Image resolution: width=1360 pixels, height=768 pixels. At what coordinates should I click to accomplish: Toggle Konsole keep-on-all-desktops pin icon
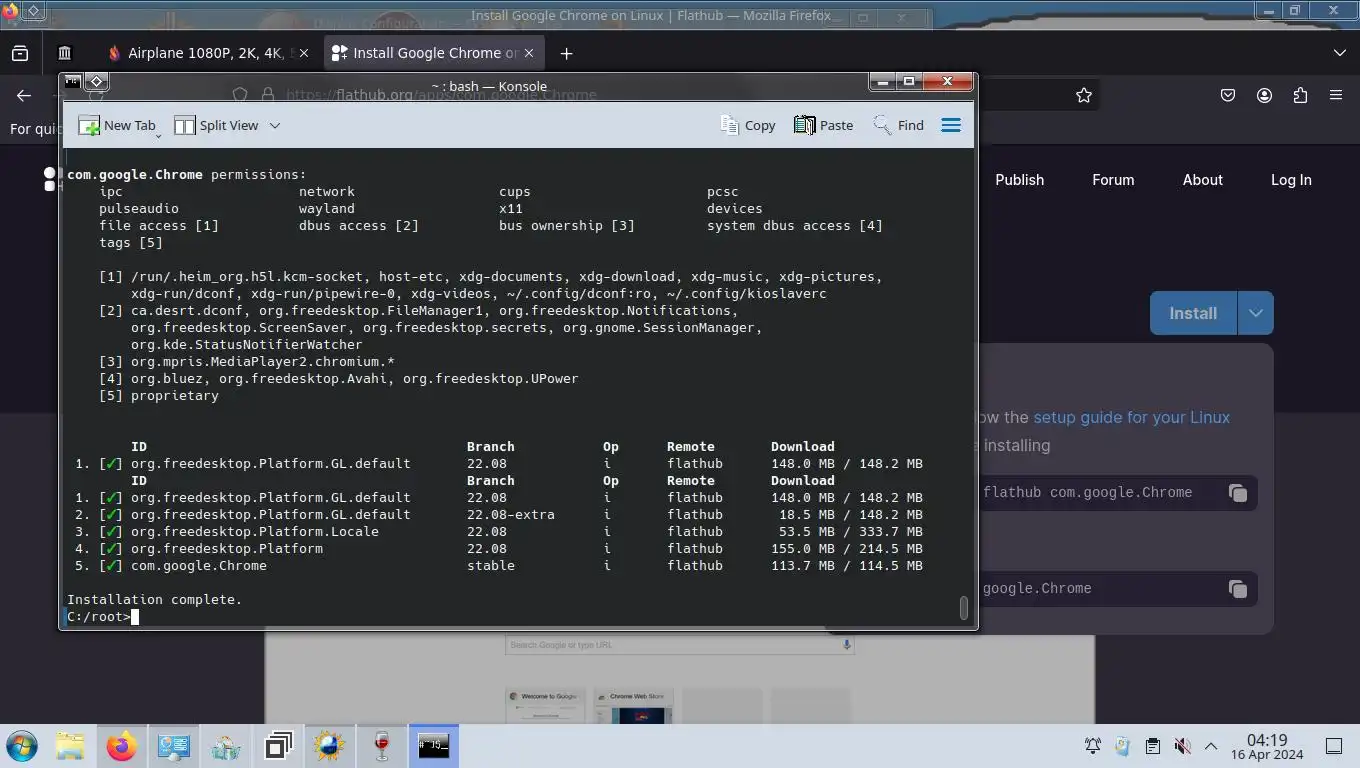[96, 81]
